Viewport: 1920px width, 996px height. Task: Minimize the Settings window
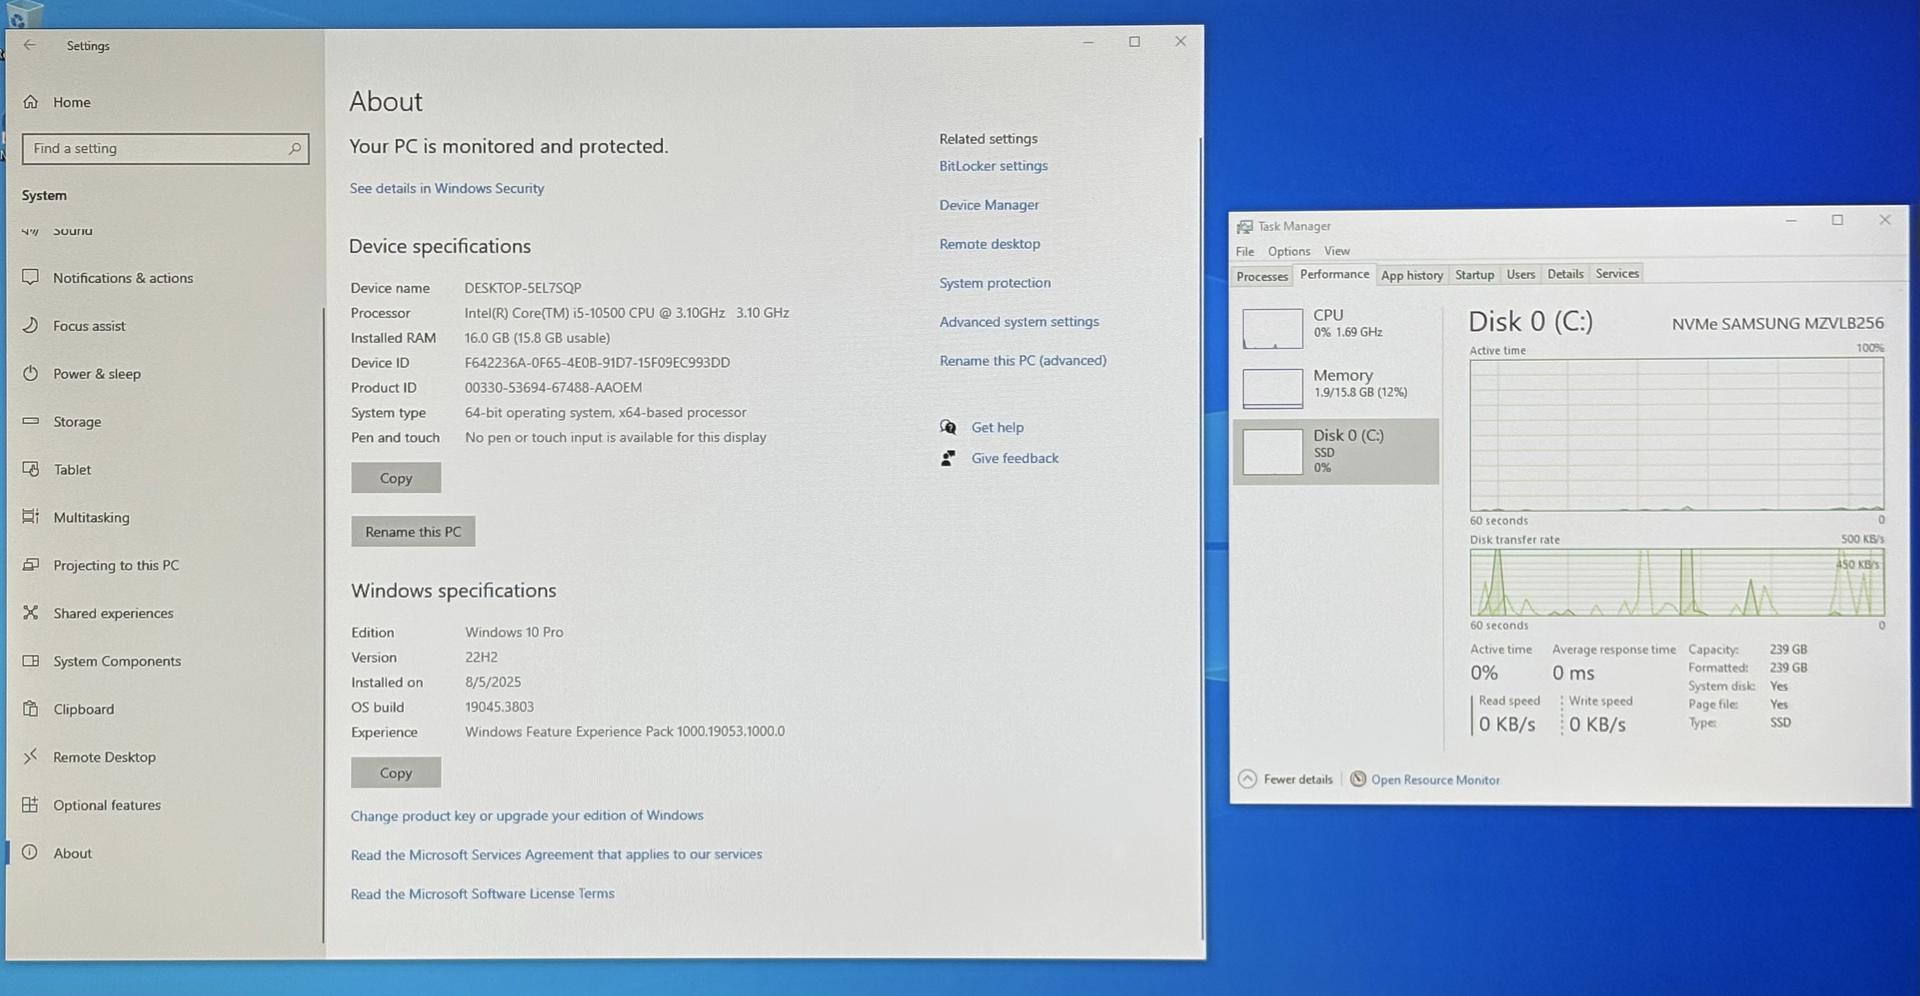(1088, 42)
